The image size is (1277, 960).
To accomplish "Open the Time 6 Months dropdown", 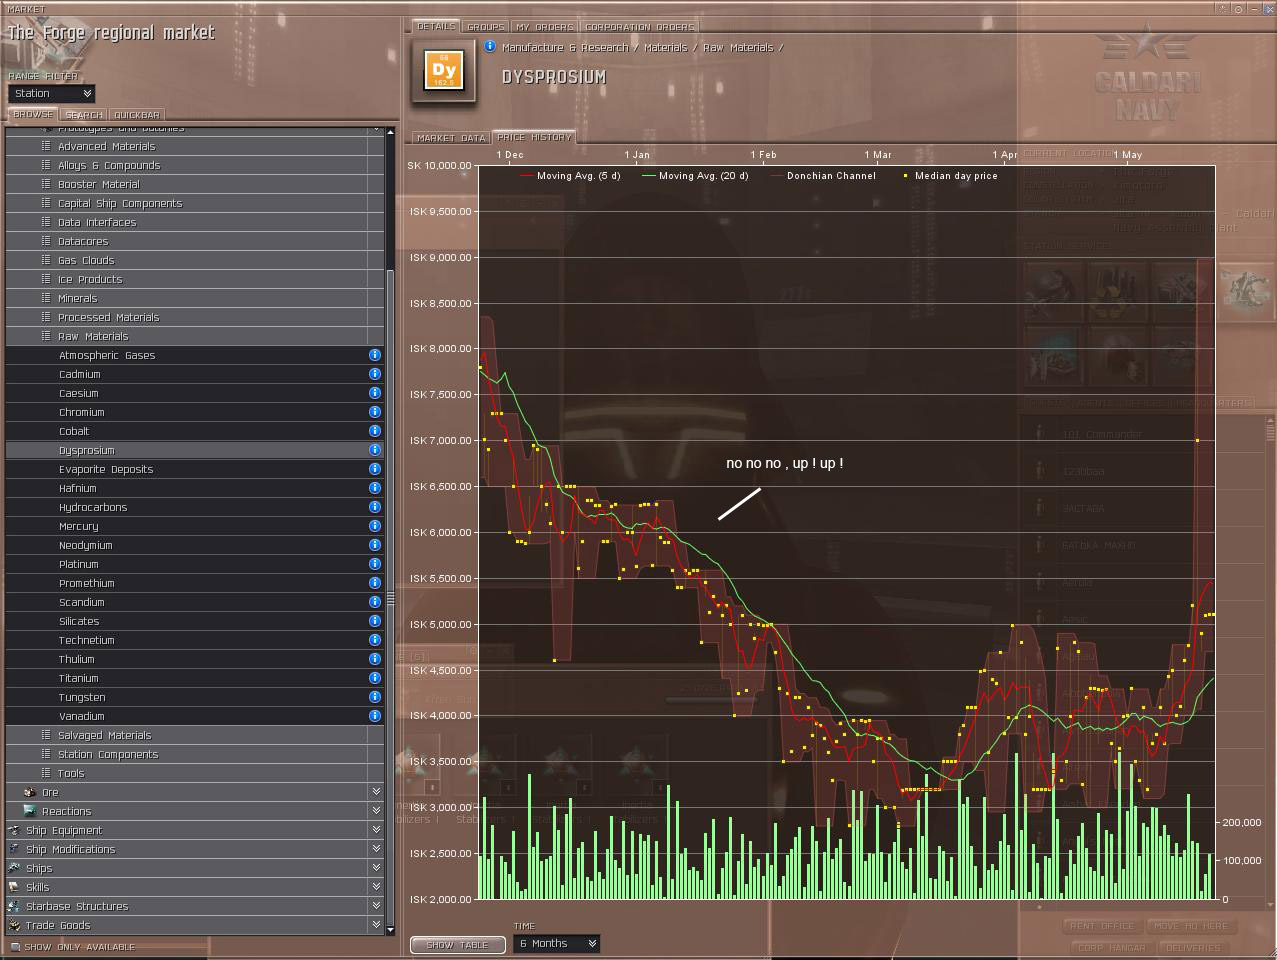I will coord(556,943).
